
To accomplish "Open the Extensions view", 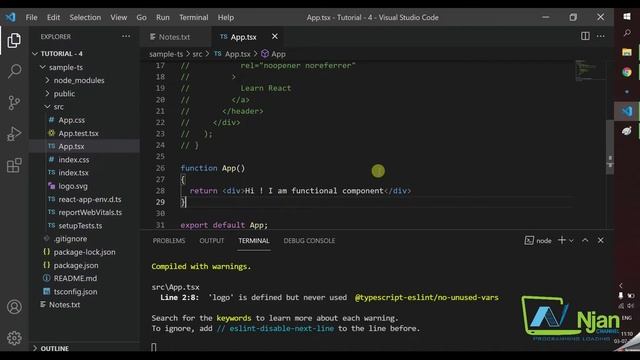I will [14, 165].
